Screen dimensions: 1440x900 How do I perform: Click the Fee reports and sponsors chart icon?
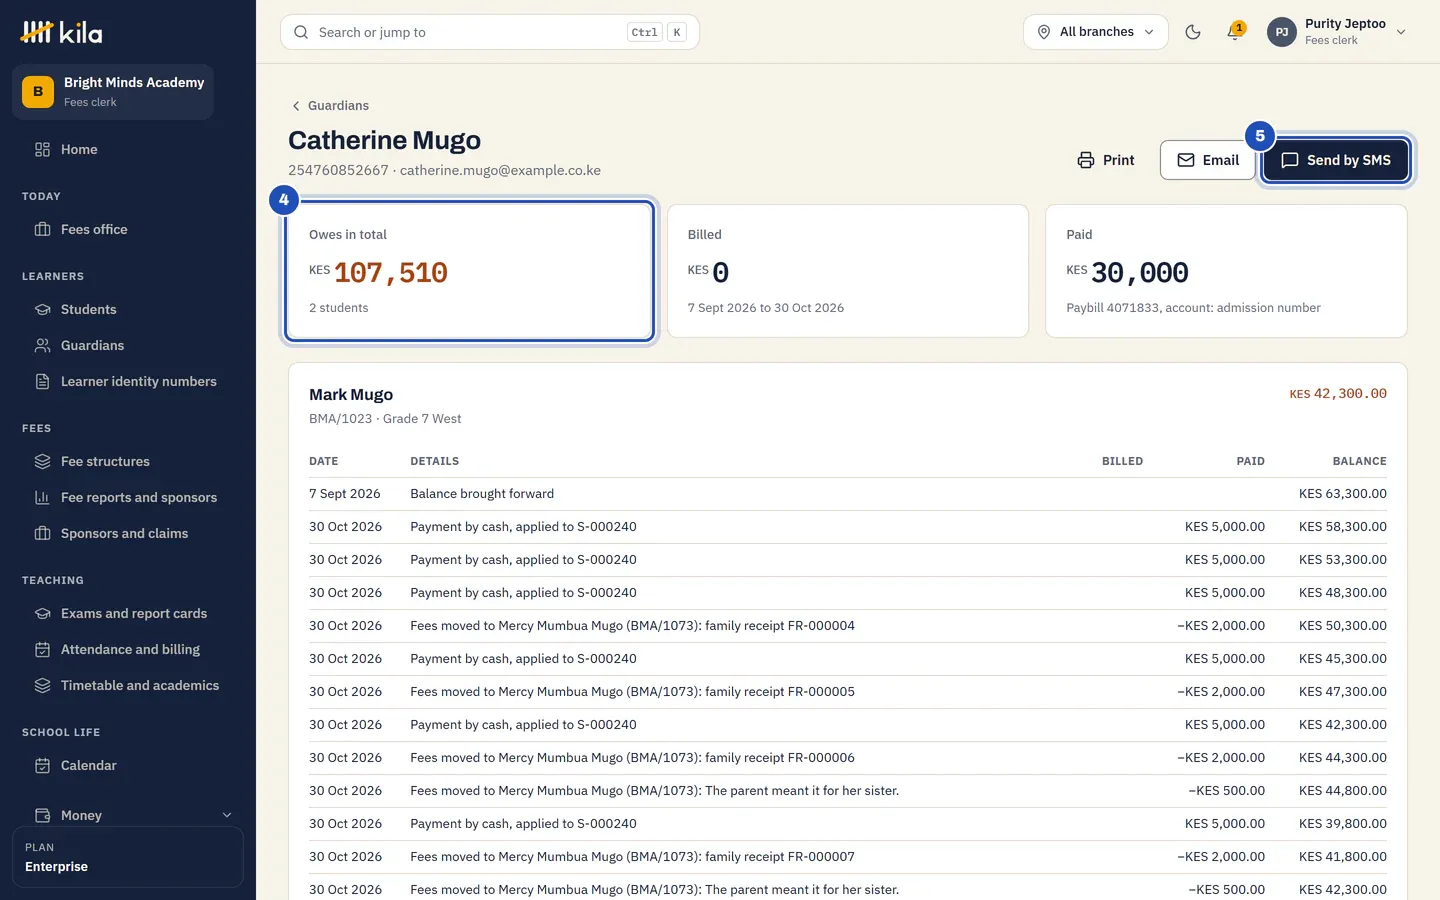pos(42,497)
